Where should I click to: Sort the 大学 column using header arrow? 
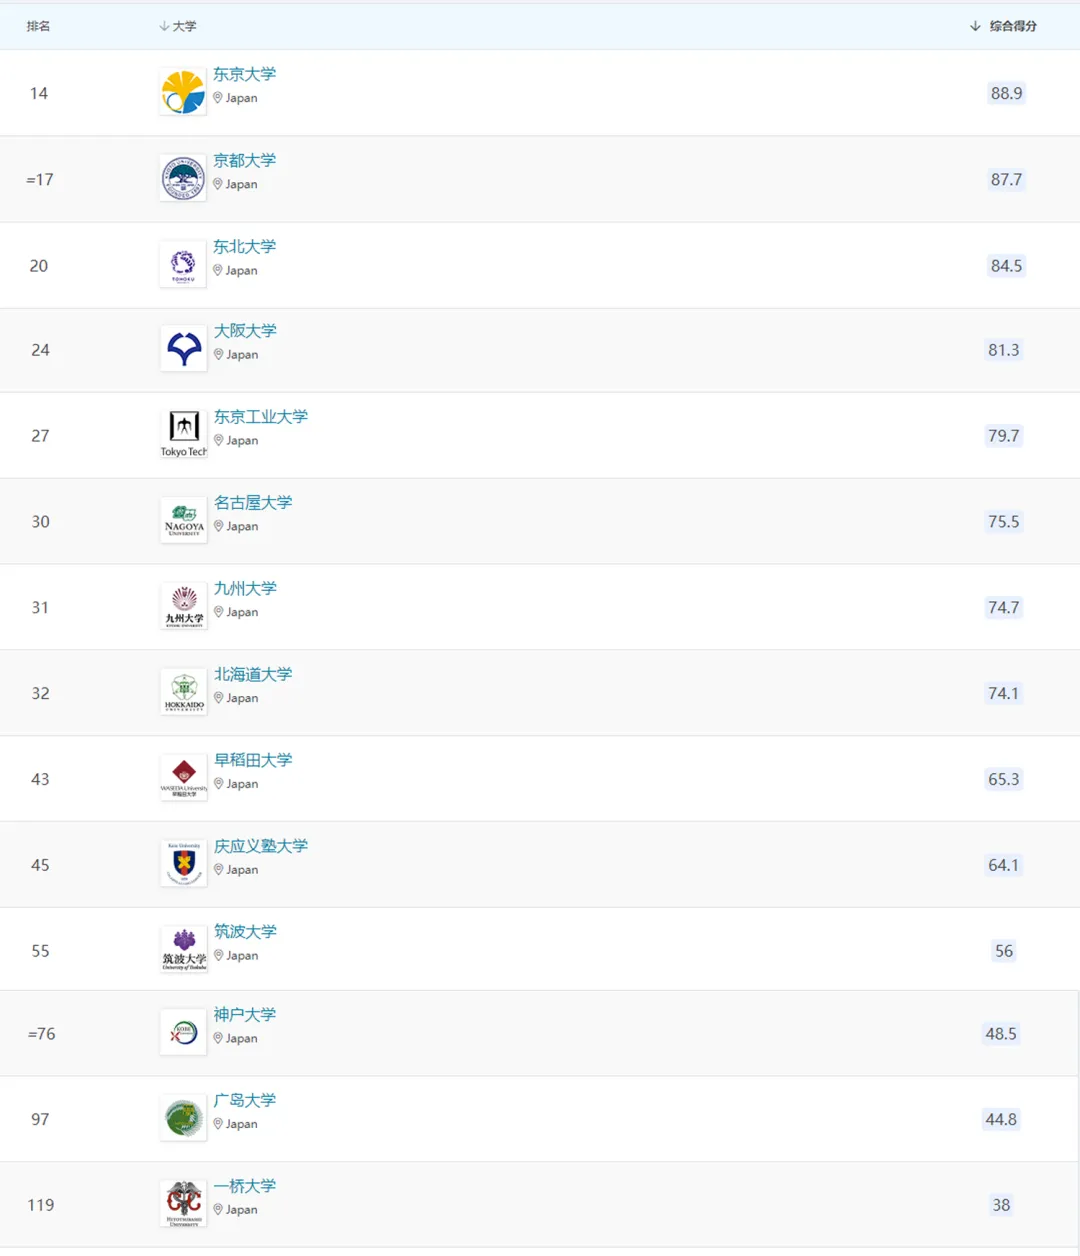[164, 26]
